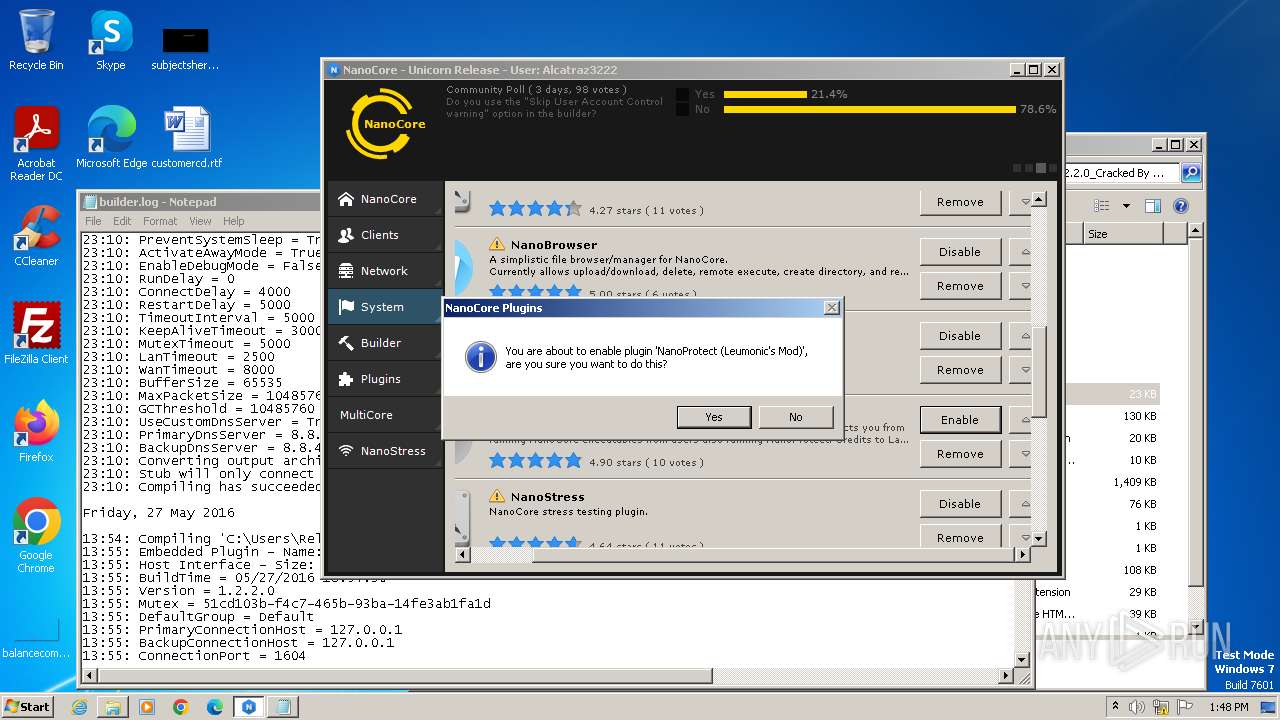Screen dimensions: 1280x720
Task: Open Edit menu in Notepad
Action: click(122, 221)
